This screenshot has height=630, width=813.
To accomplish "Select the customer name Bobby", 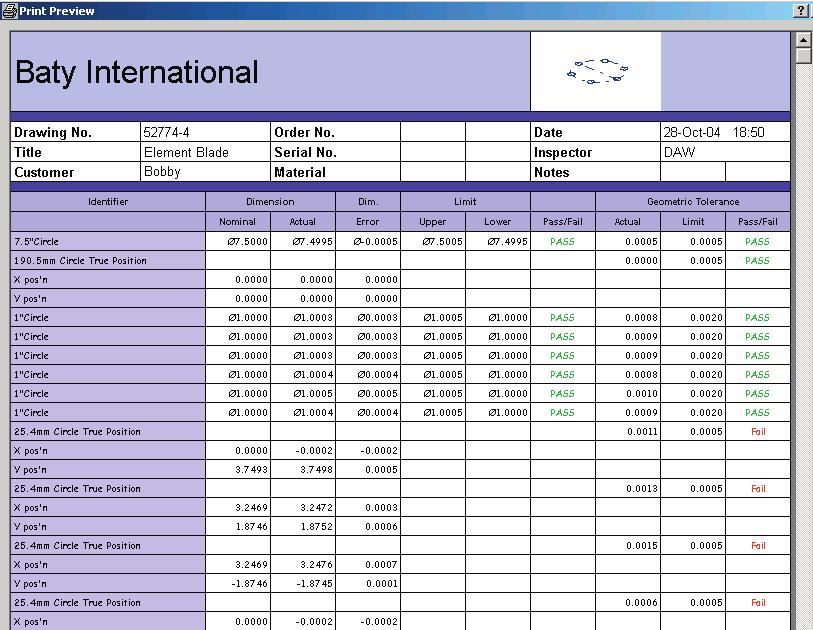I will point(162,172).
